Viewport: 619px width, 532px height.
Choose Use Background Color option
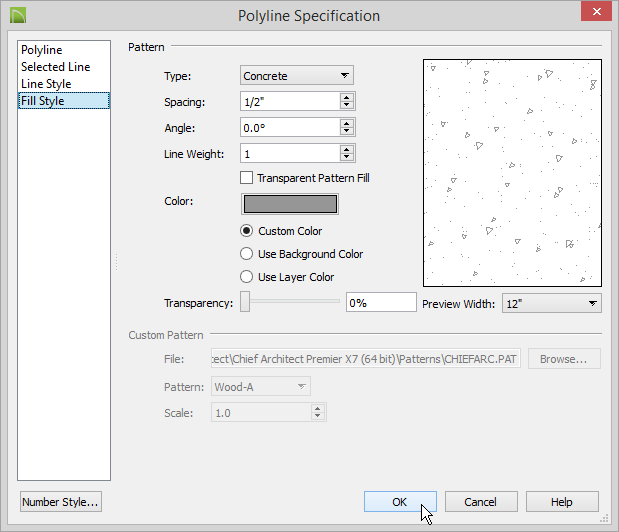click(247, 253)
